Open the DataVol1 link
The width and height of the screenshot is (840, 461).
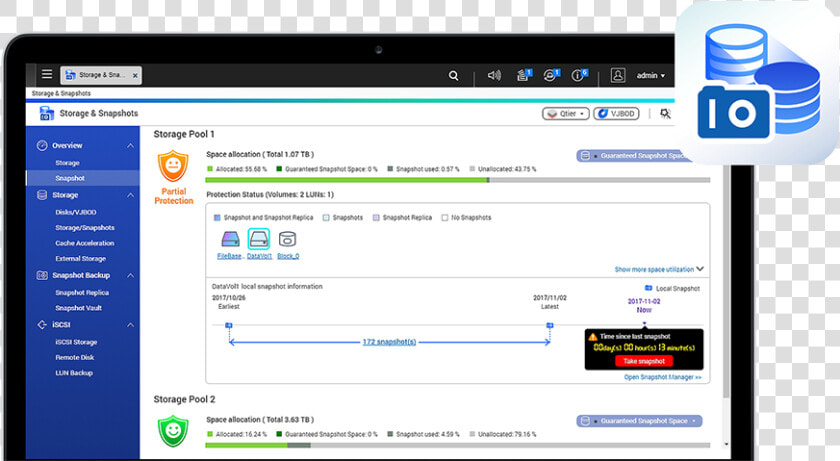click(x=259, y=256)
